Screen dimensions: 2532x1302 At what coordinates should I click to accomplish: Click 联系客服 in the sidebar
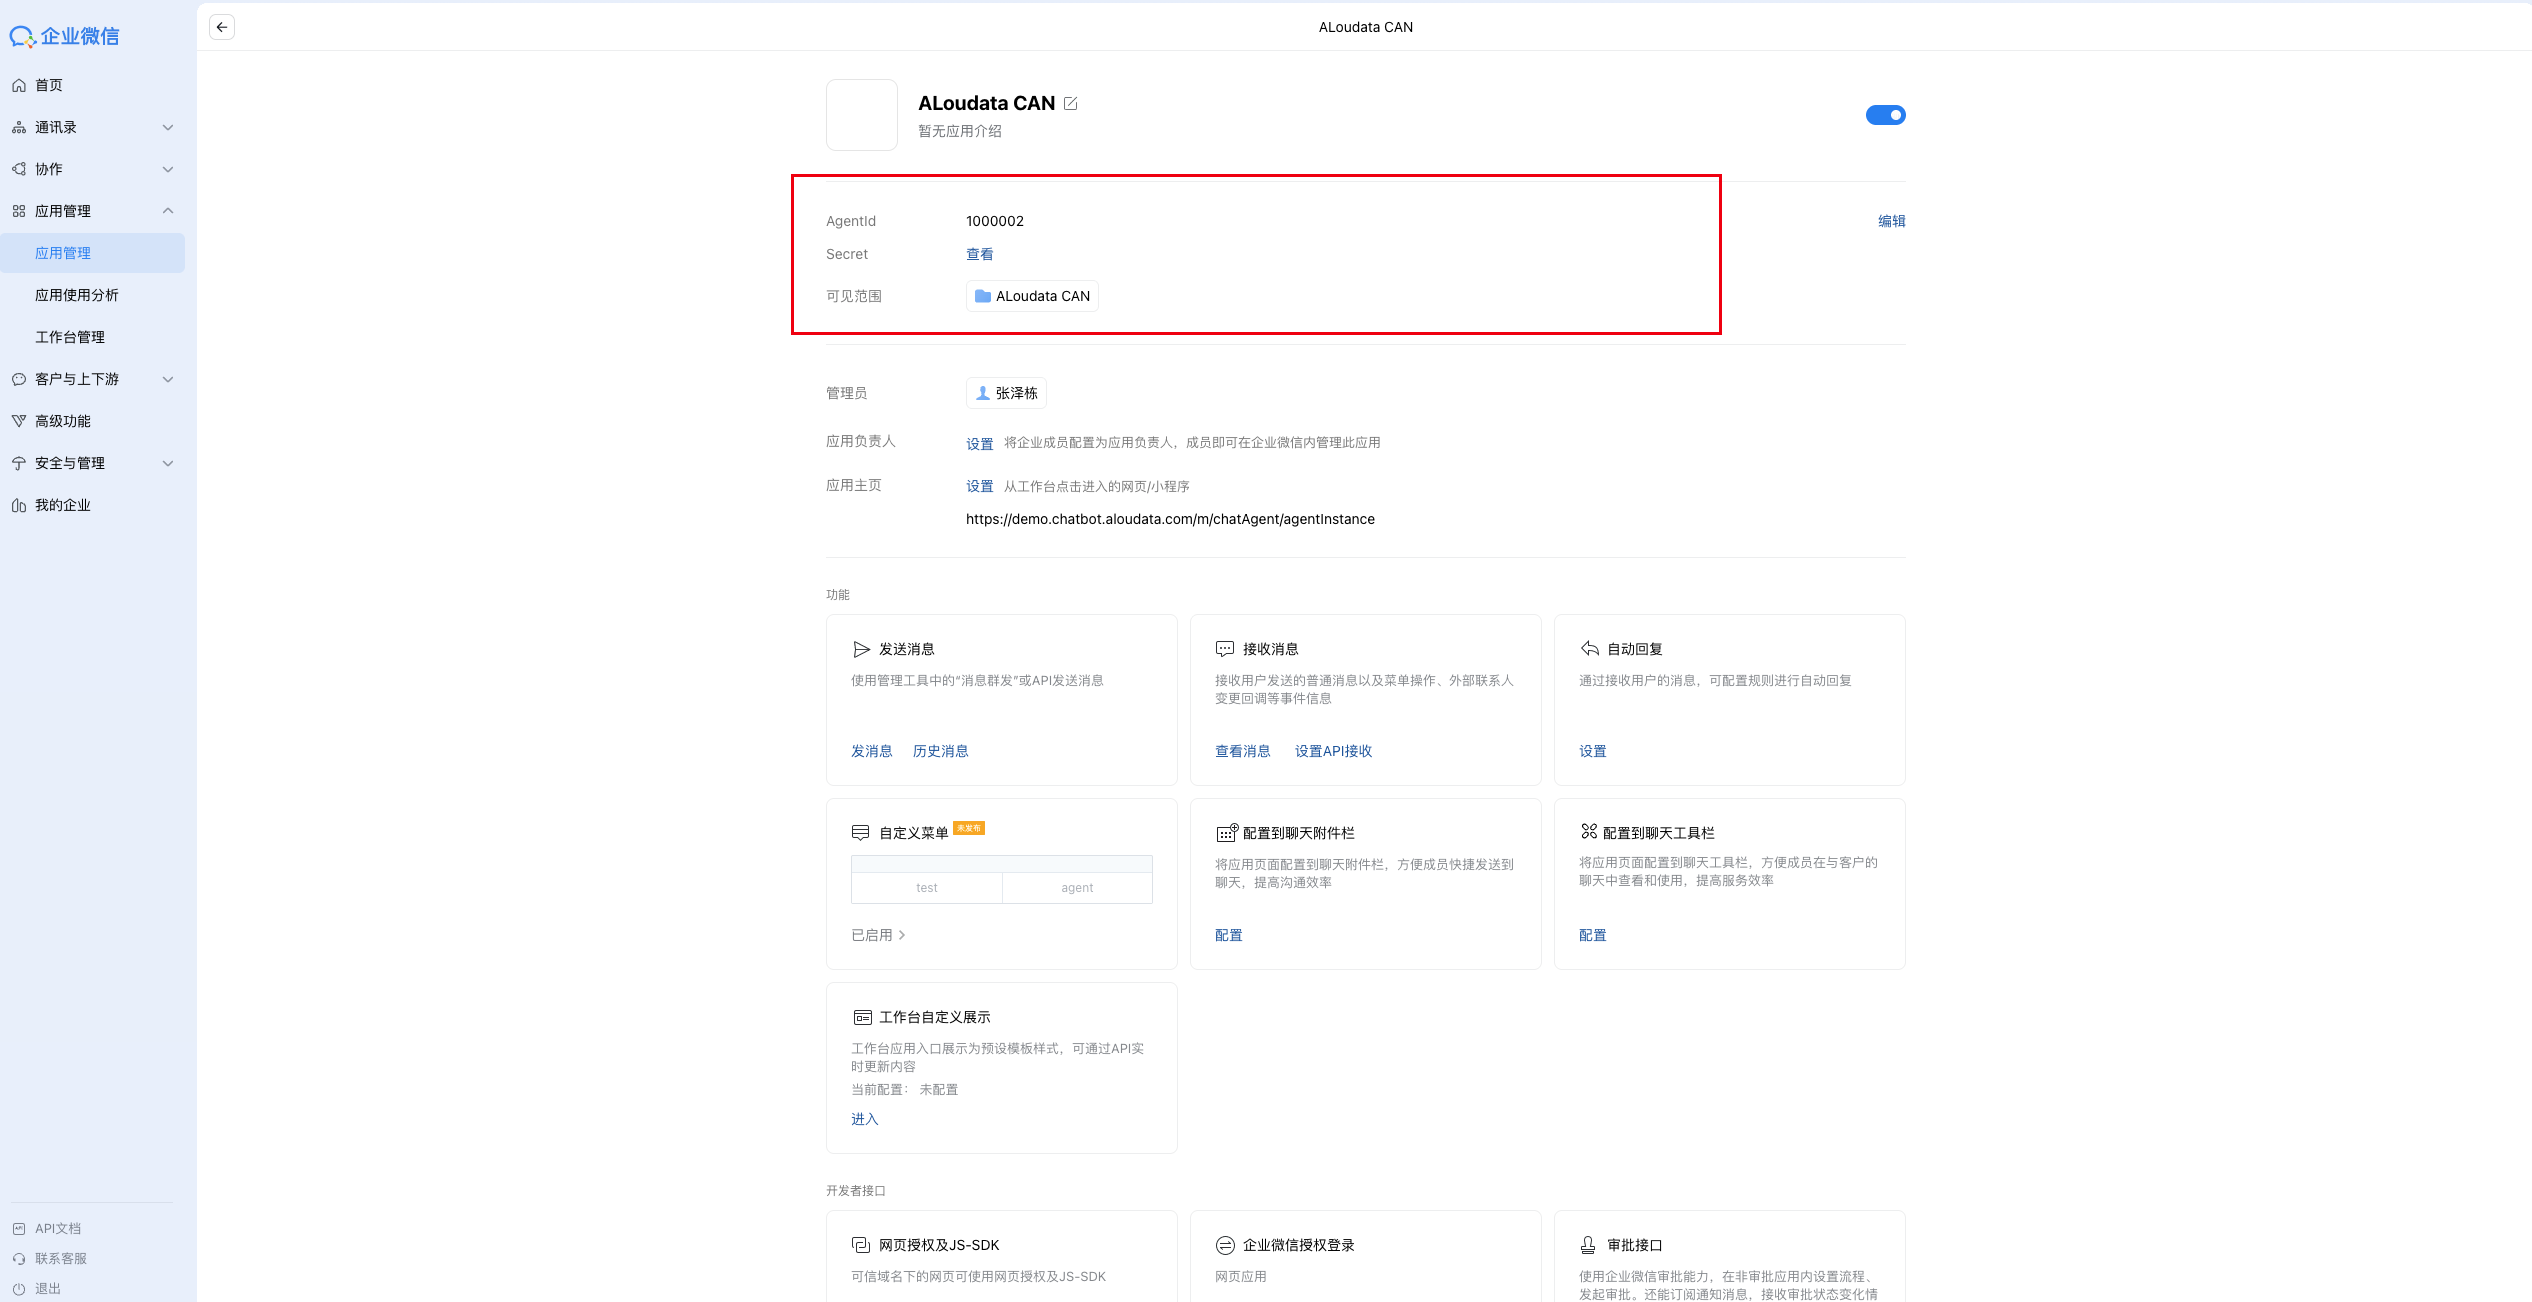[x=61, y=1258]
